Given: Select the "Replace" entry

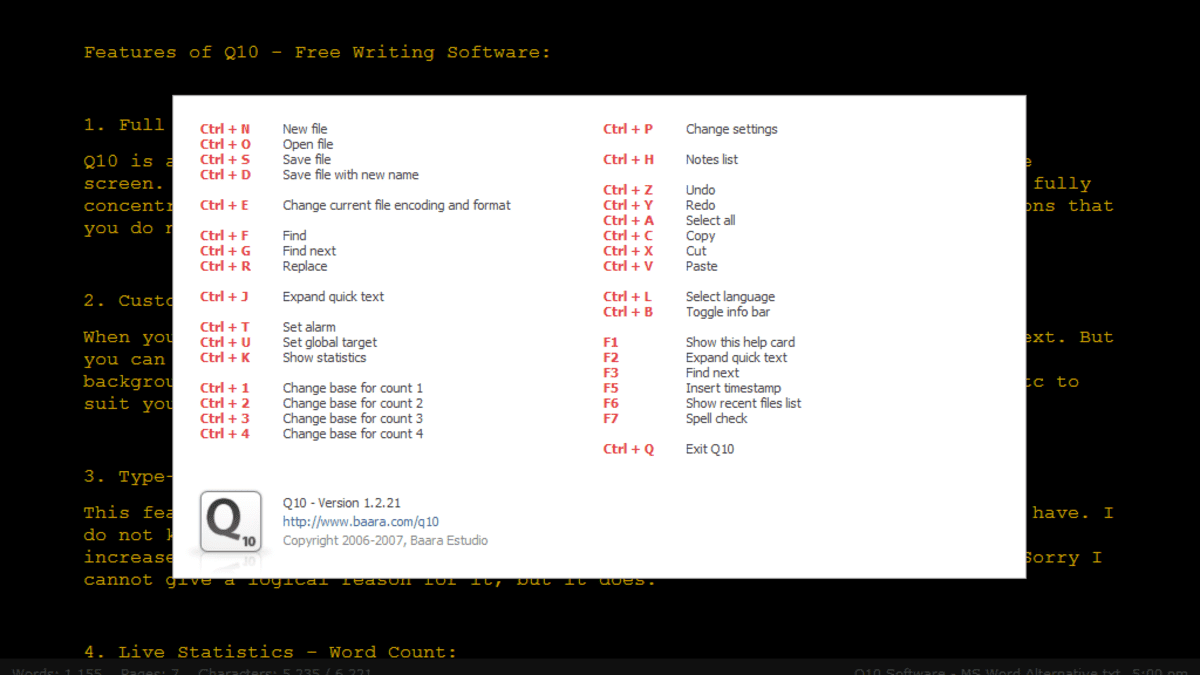Looking at the screenshot, I should click(x=305, y=266).
